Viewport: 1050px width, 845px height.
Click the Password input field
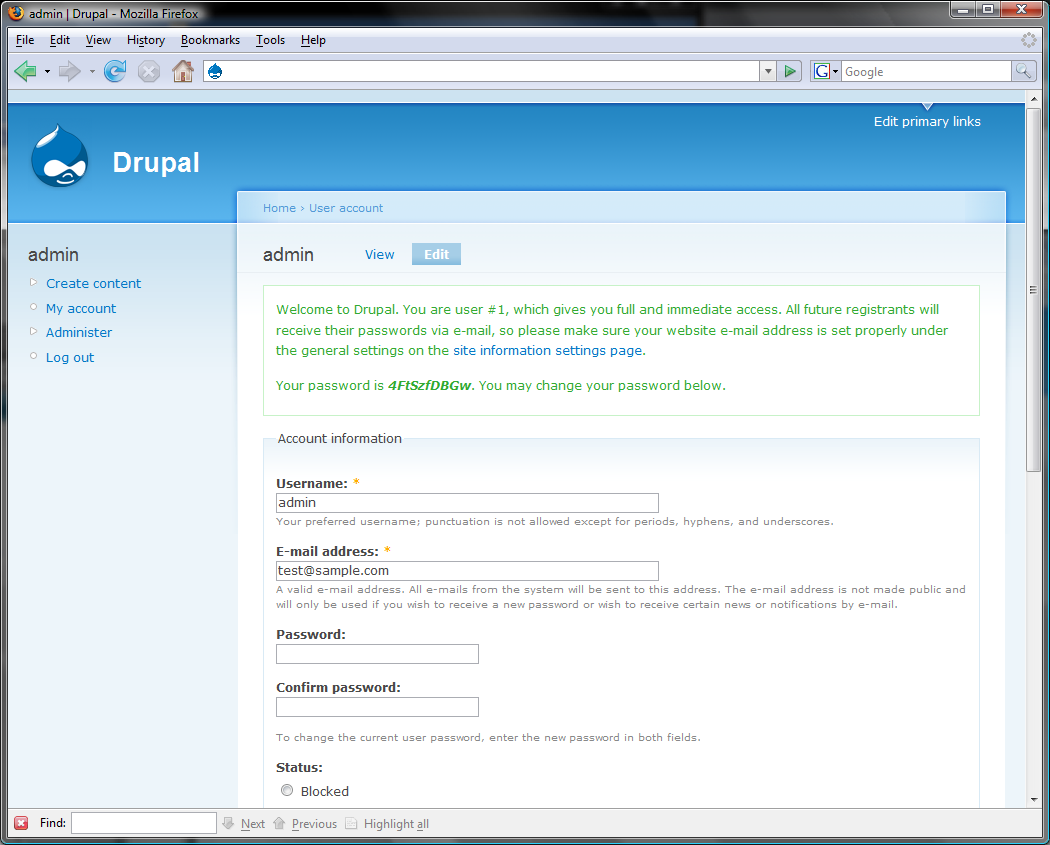tap(377, 654)
